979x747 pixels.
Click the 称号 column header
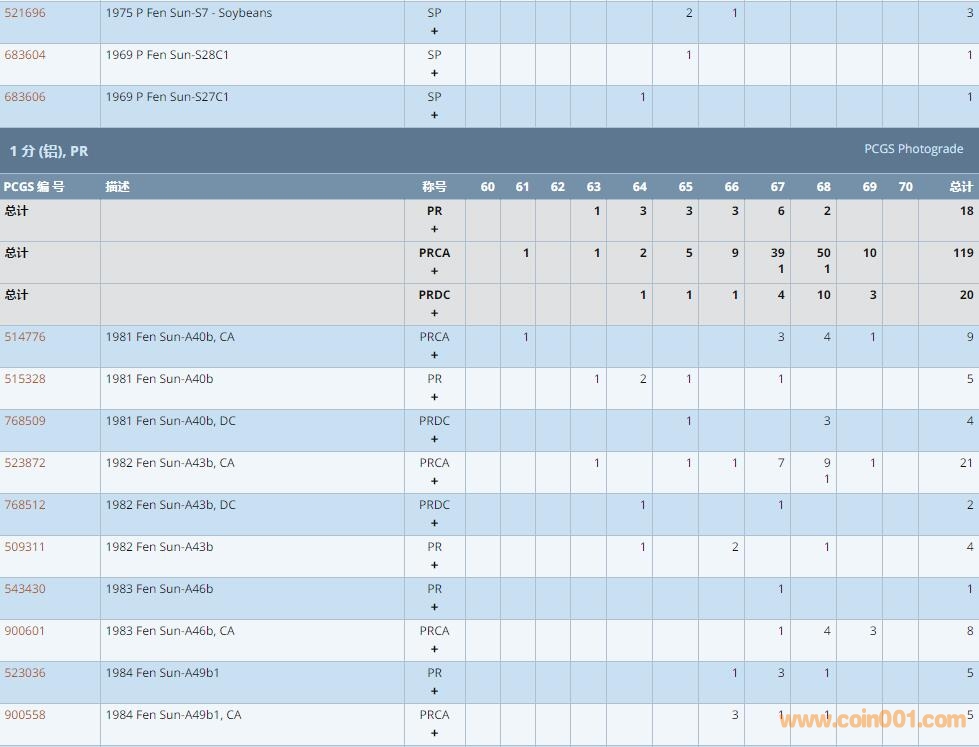coord(434,187)
